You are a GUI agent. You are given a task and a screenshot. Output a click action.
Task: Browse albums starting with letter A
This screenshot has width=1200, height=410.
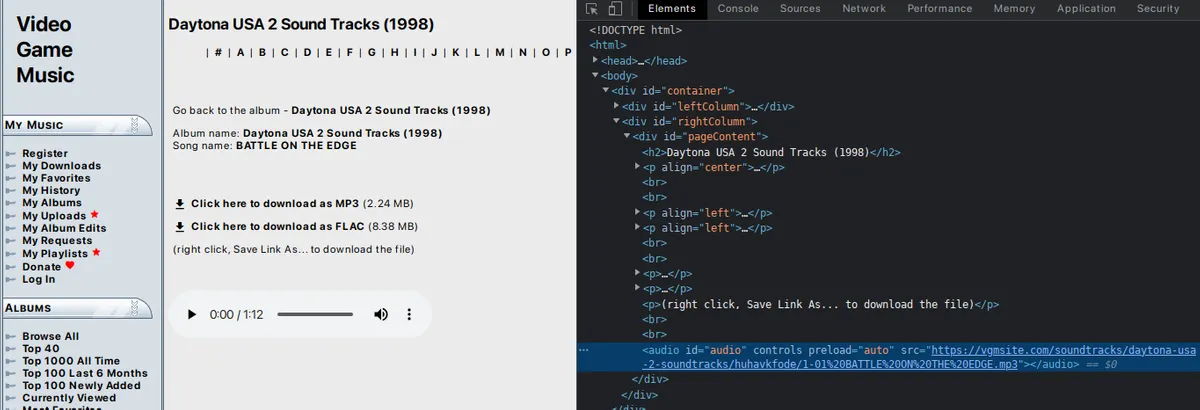point(241,52)
